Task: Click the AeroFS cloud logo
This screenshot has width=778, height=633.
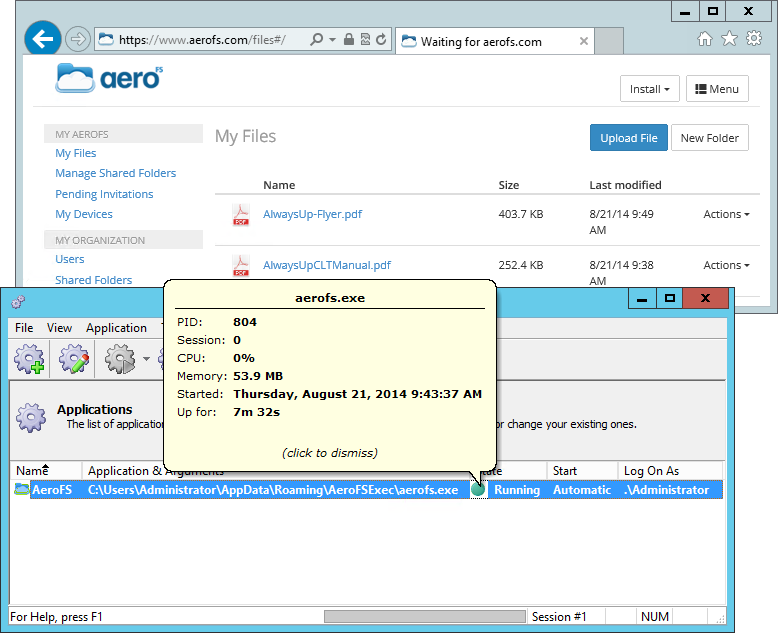Action: [x=109, y=78]
